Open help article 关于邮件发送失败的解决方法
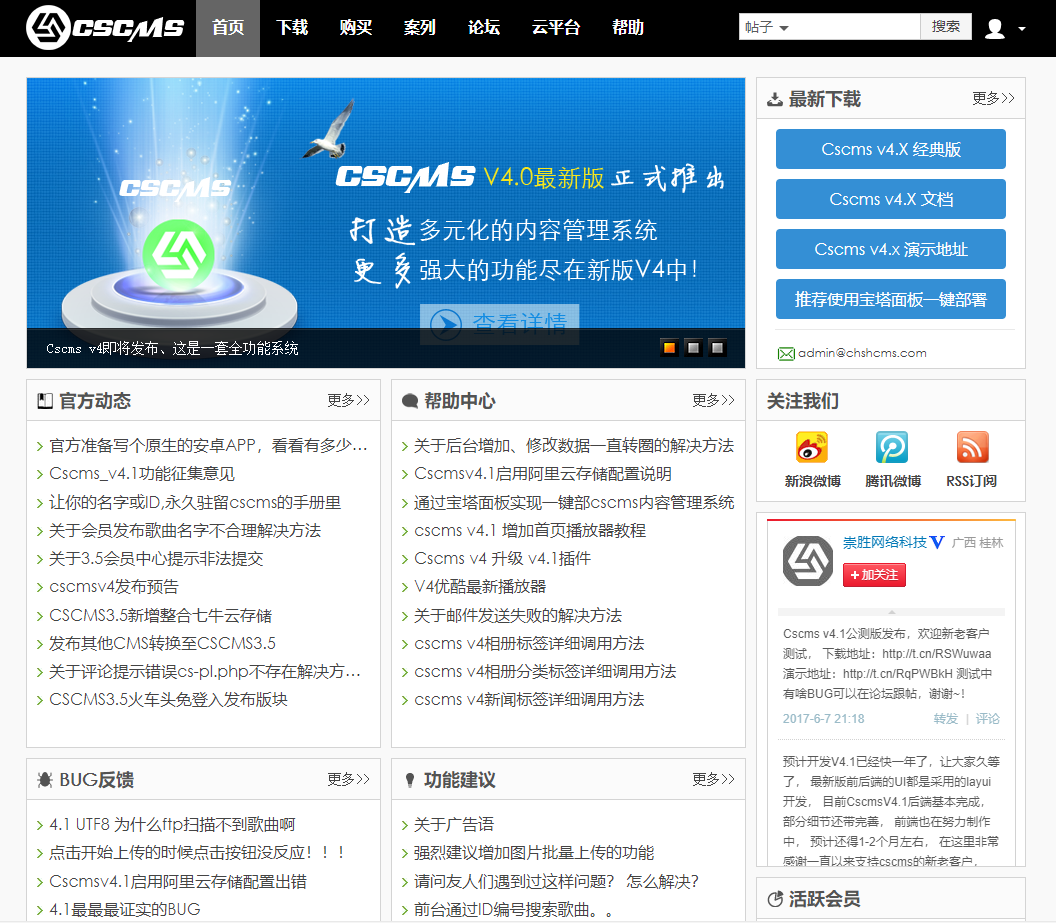Screen dimensions: 1056x923 [517, 615]
